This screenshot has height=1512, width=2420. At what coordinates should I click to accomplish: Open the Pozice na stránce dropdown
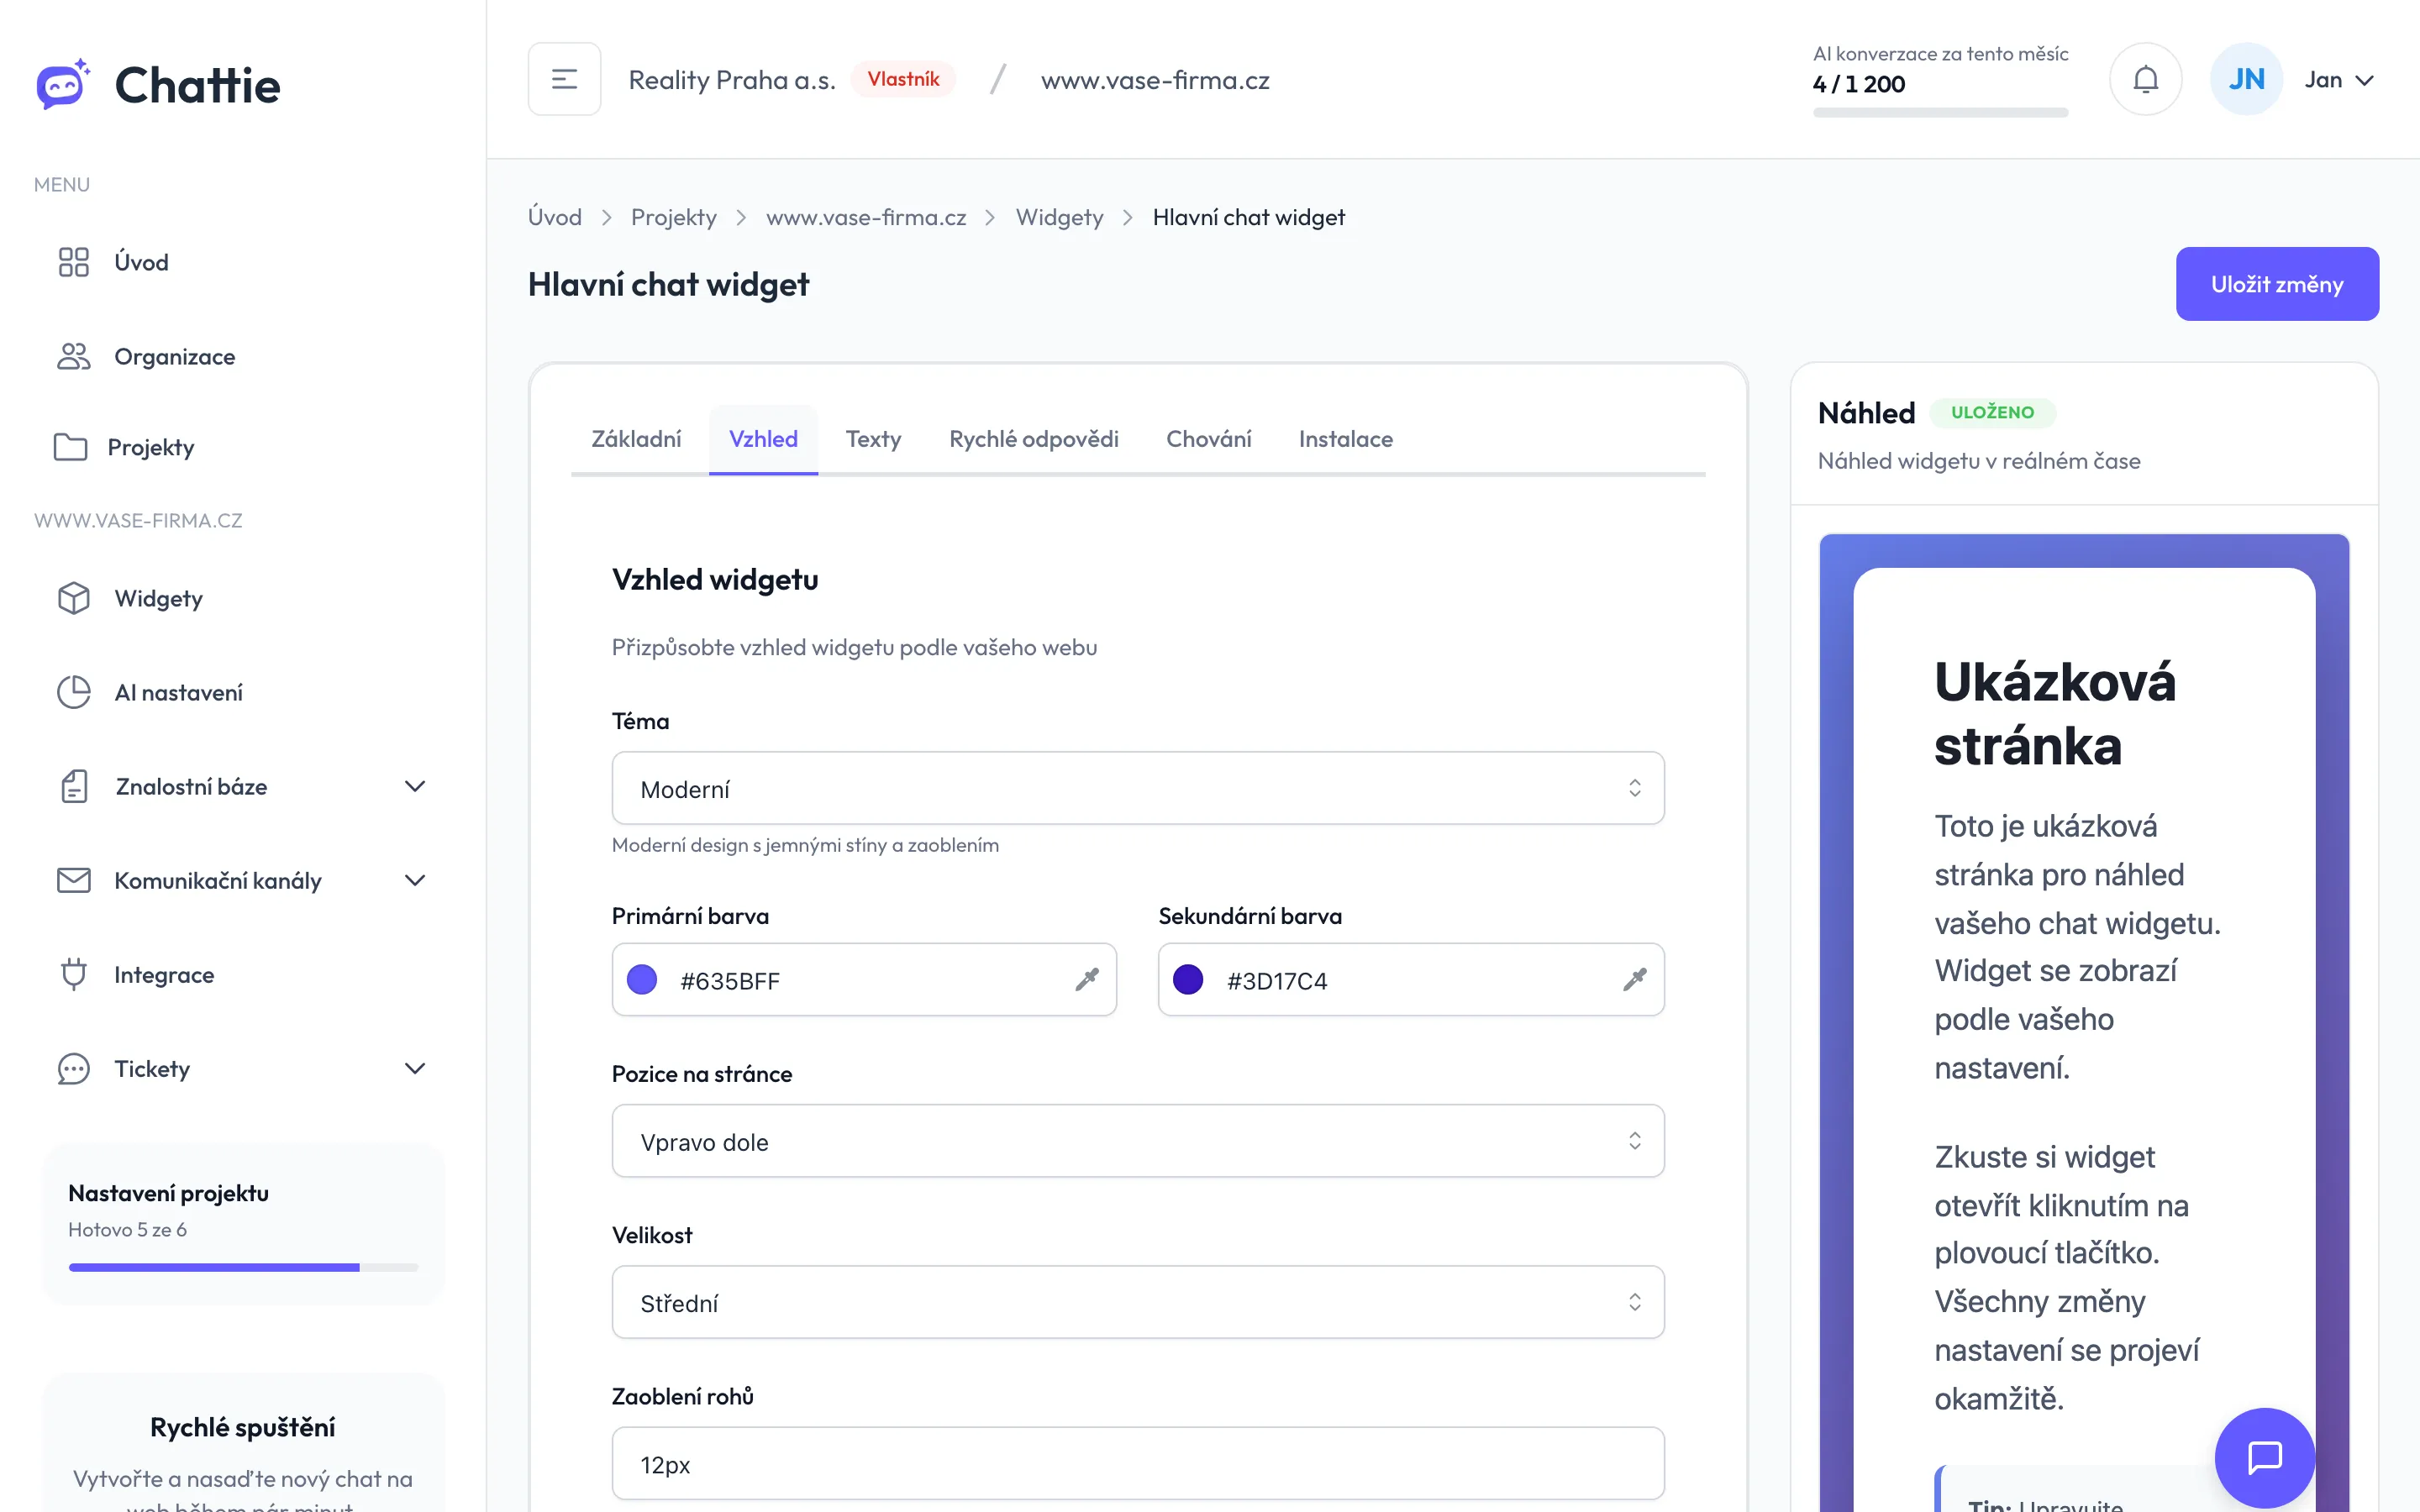coord(1138,1141)
